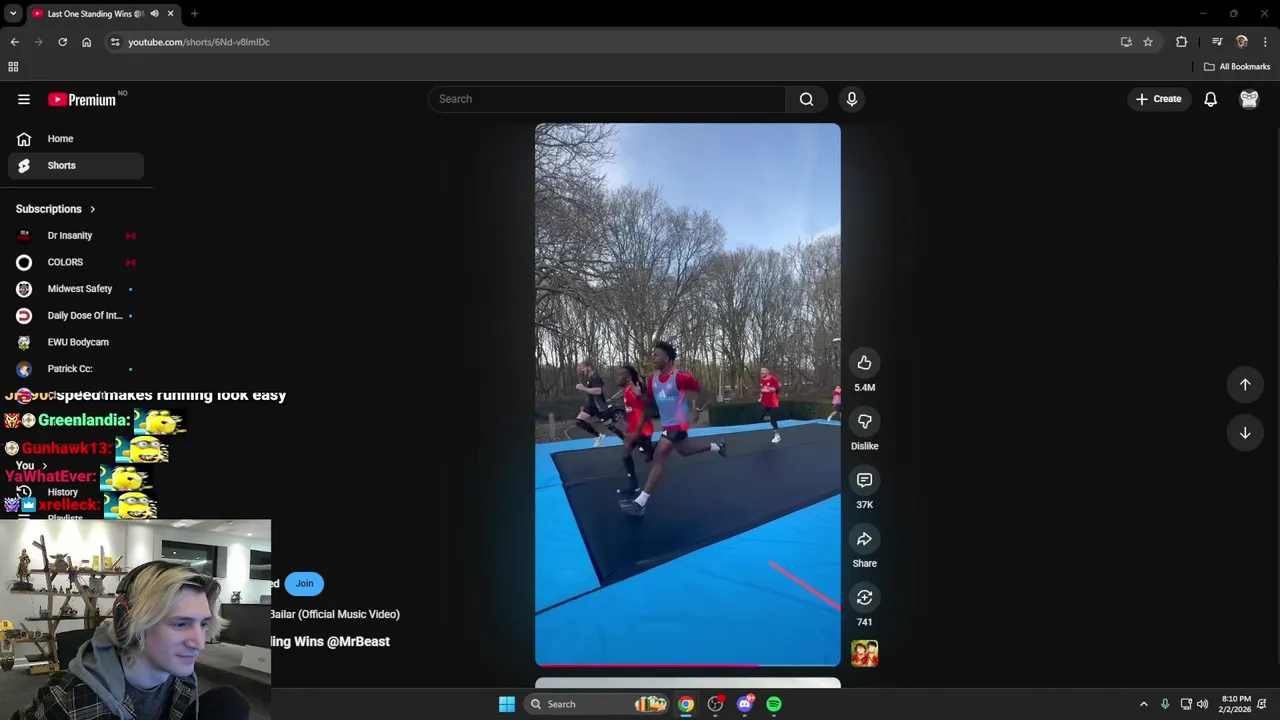The height and width of the screenshot is (720, 1280).
Task: Open the taskbar clock and date
Action: [1236, 704]
